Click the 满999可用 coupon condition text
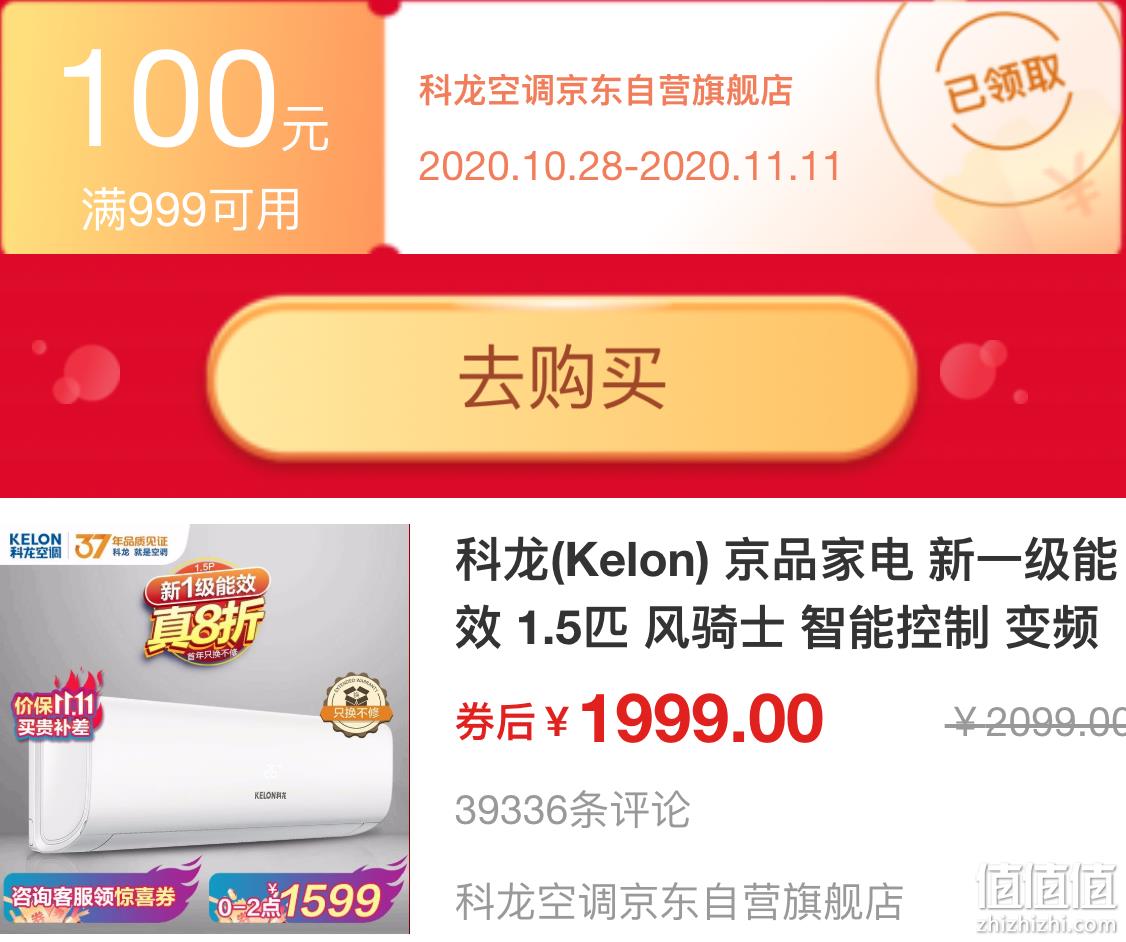This screenshot has height=942, width=1126. (x=190, y=210)
